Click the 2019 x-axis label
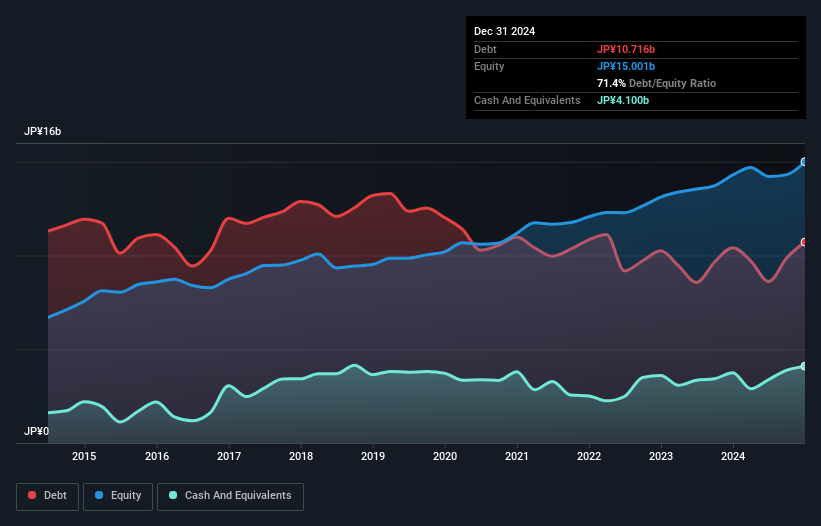This screenshot has height=526, width=821. click(x=373, y=456)
